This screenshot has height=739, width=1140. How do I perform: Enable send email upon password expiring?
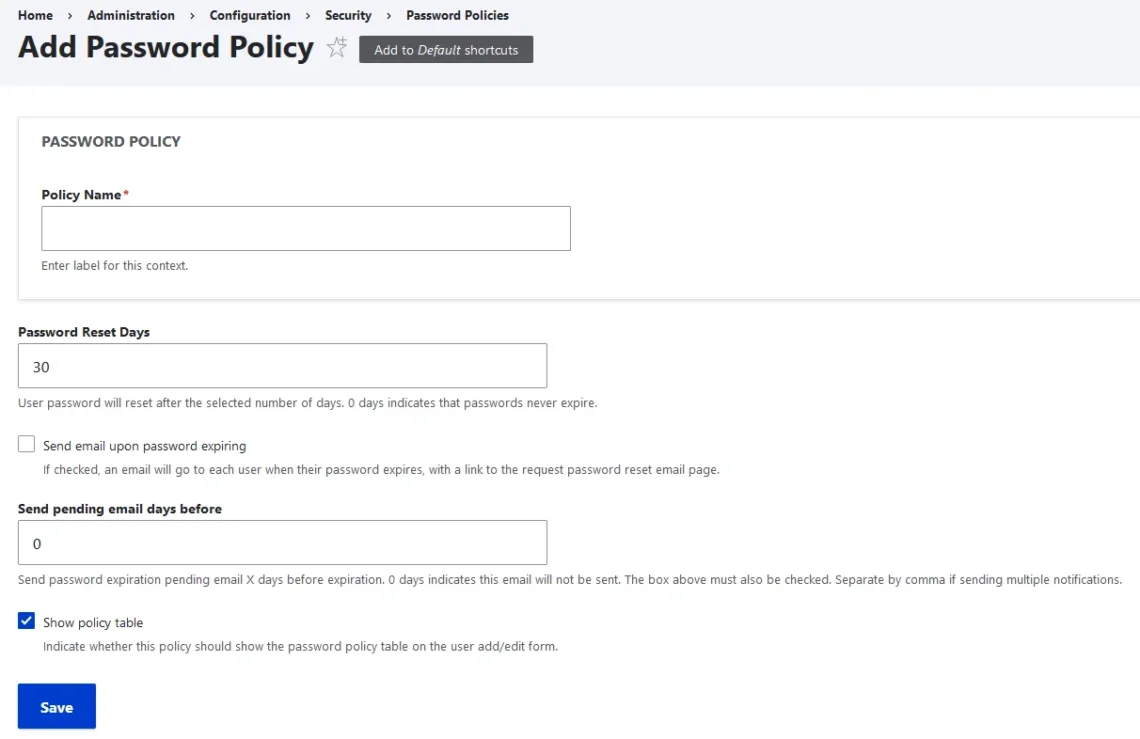[x=26, y=443]
